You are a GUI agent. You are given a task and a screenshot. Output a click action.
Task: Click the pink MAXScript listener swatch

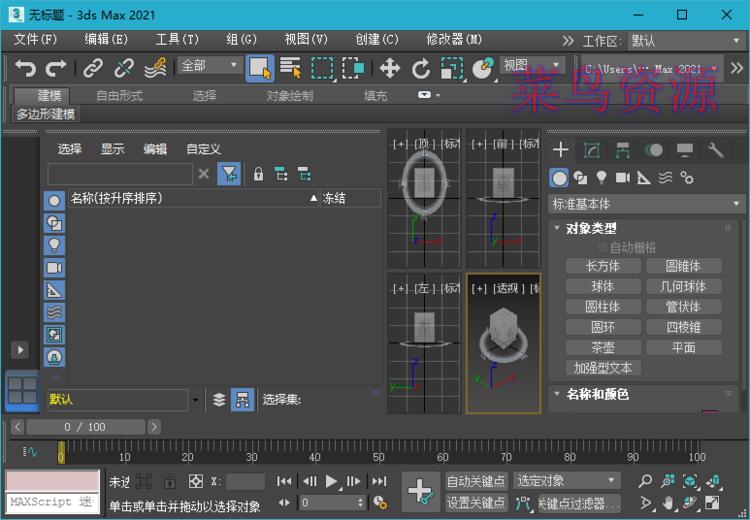click(52, 481)
